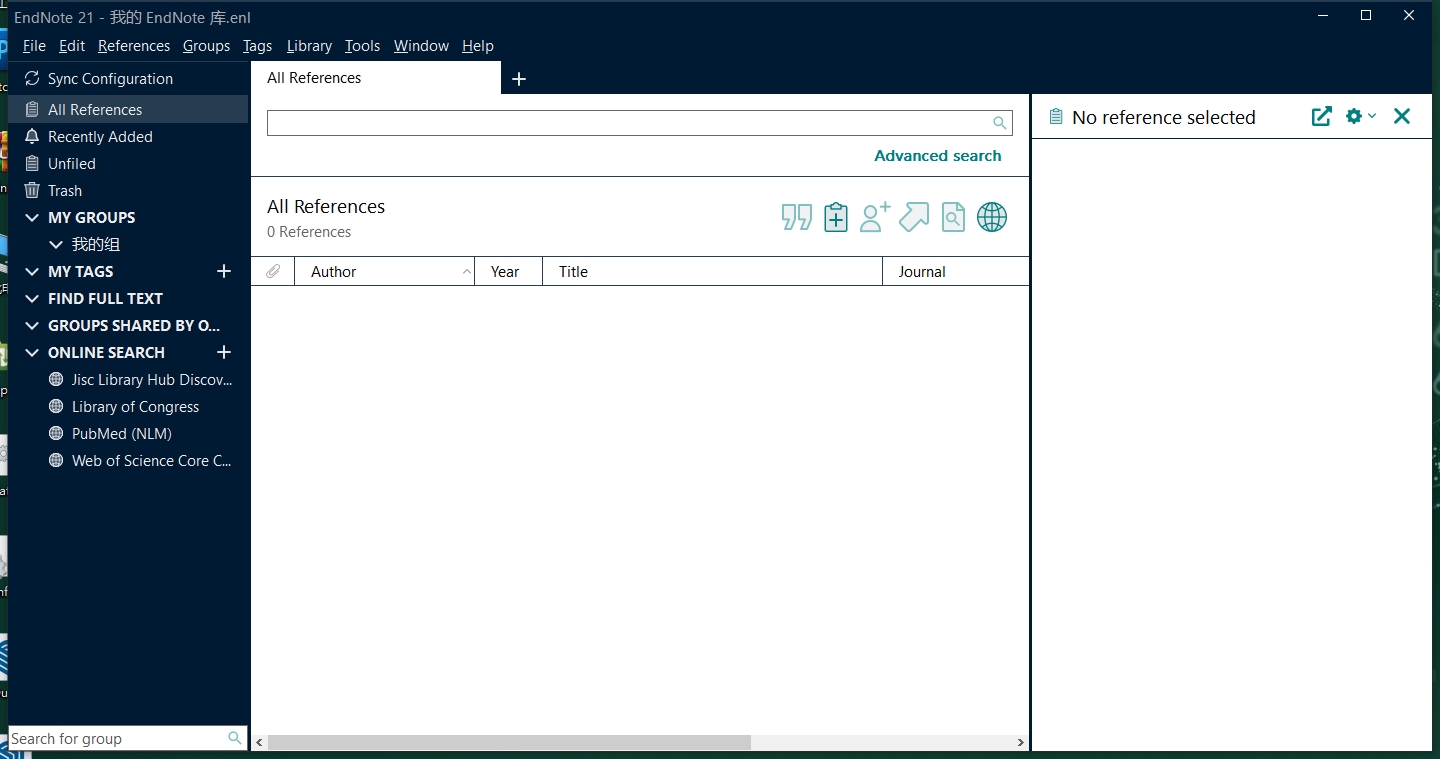Image resolution: width=1440 pixels, height=759 pixels.
Task: Open the Help menu
Action: click(x=478, y=46)
